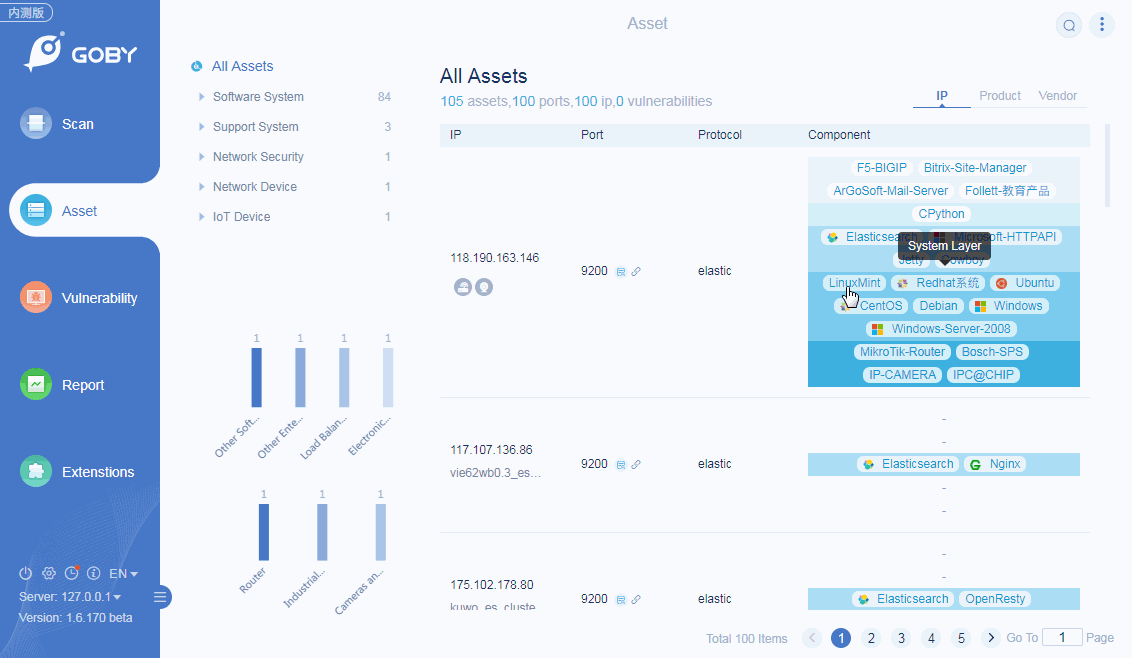Go to page 5
This screenshot has width=1132, height=658.
pyautogui.click(x=961, y=638)
